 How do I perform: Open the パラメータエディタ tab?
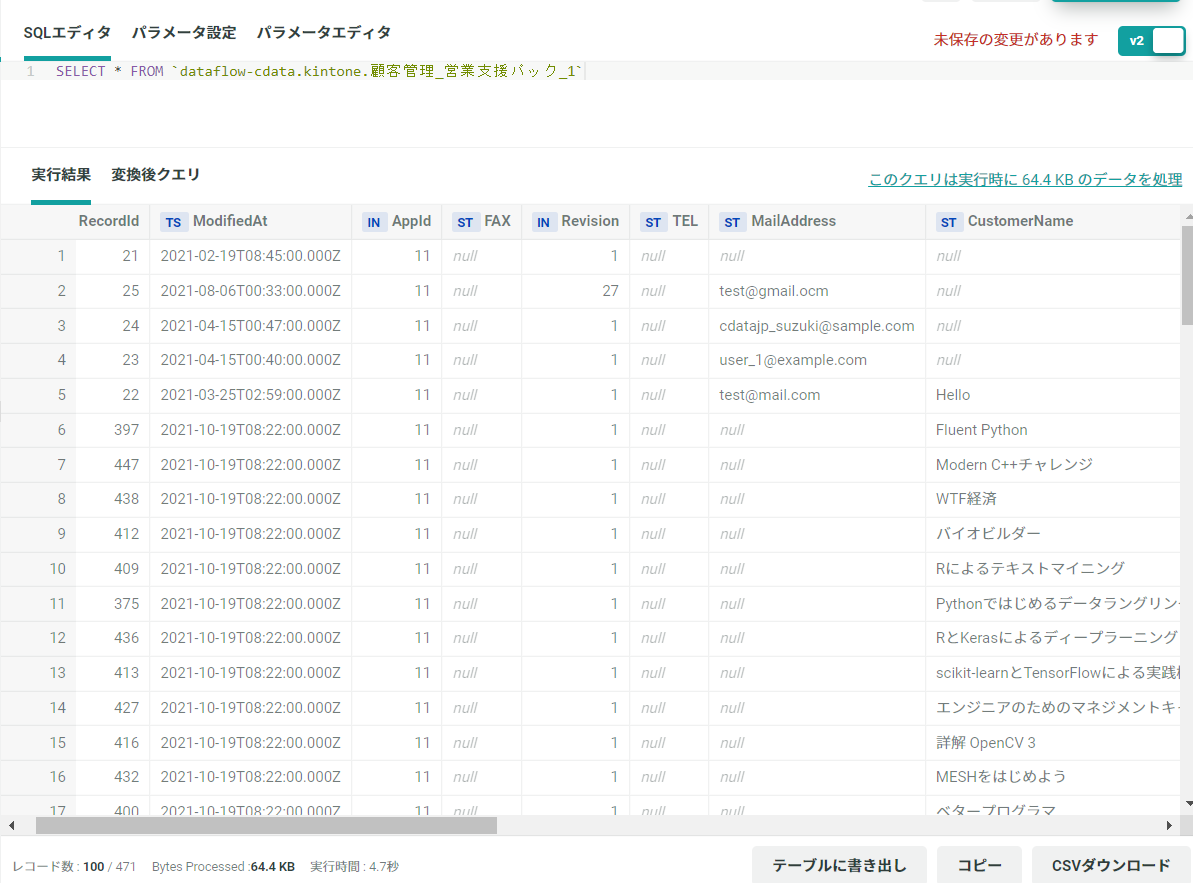(323, 33)
